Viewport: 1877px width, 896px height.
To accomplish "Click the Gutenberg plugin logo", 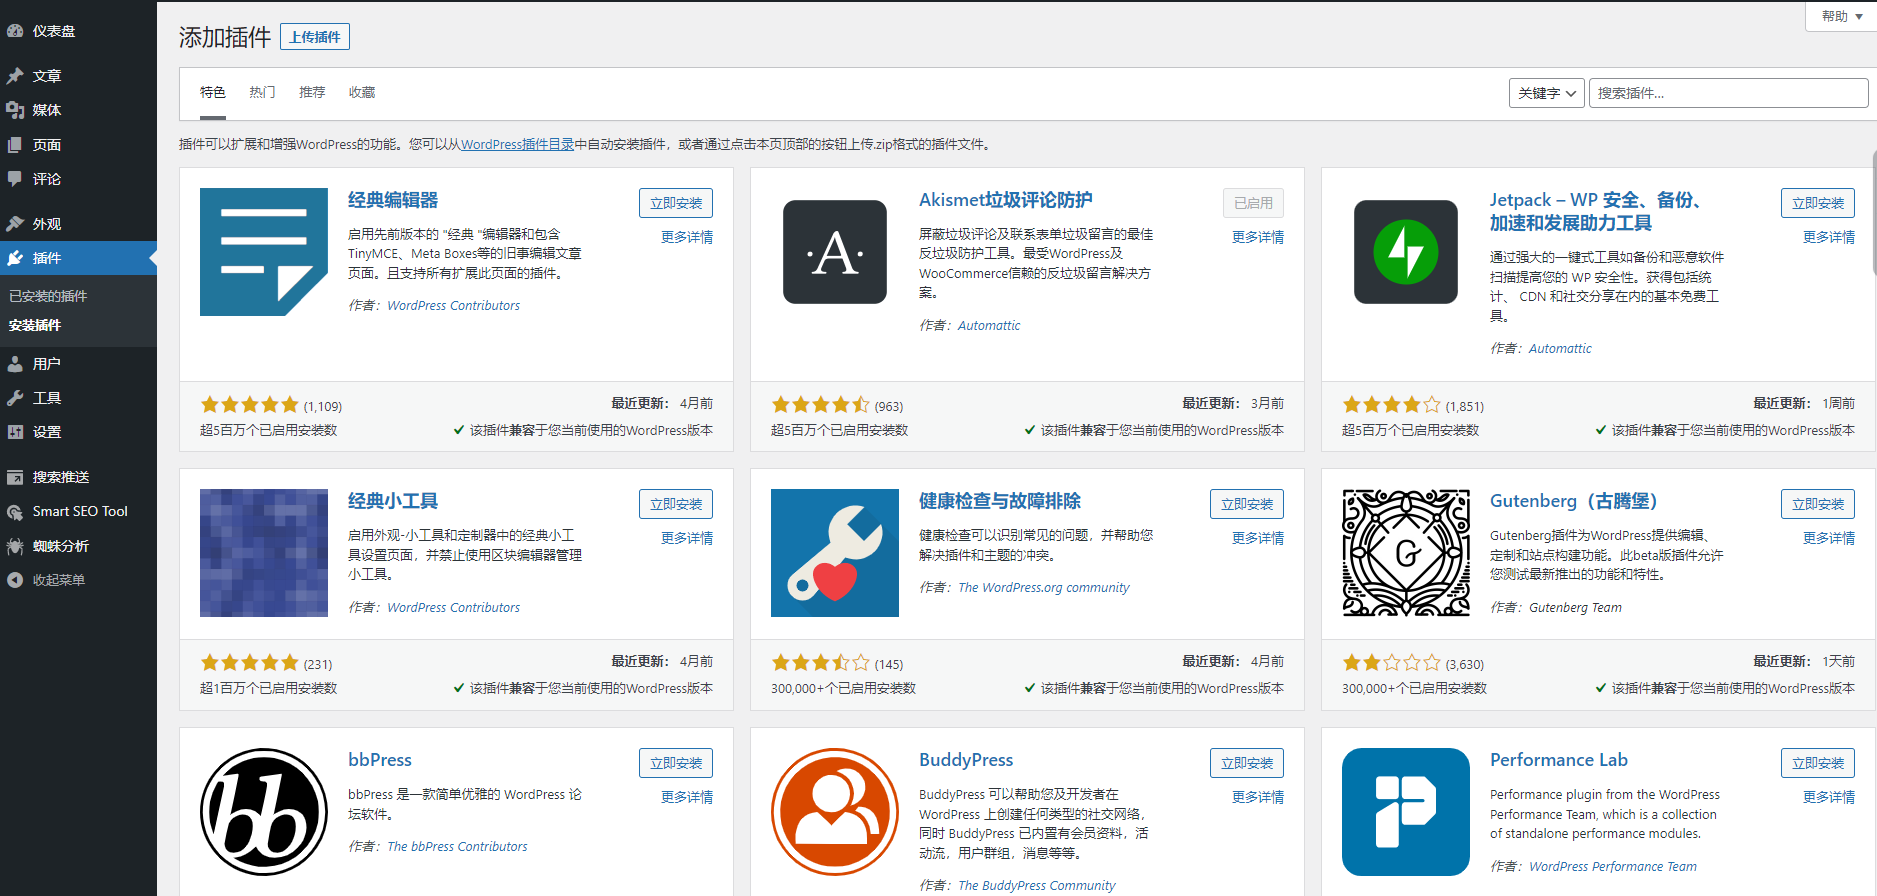I will click(1405, 553).
